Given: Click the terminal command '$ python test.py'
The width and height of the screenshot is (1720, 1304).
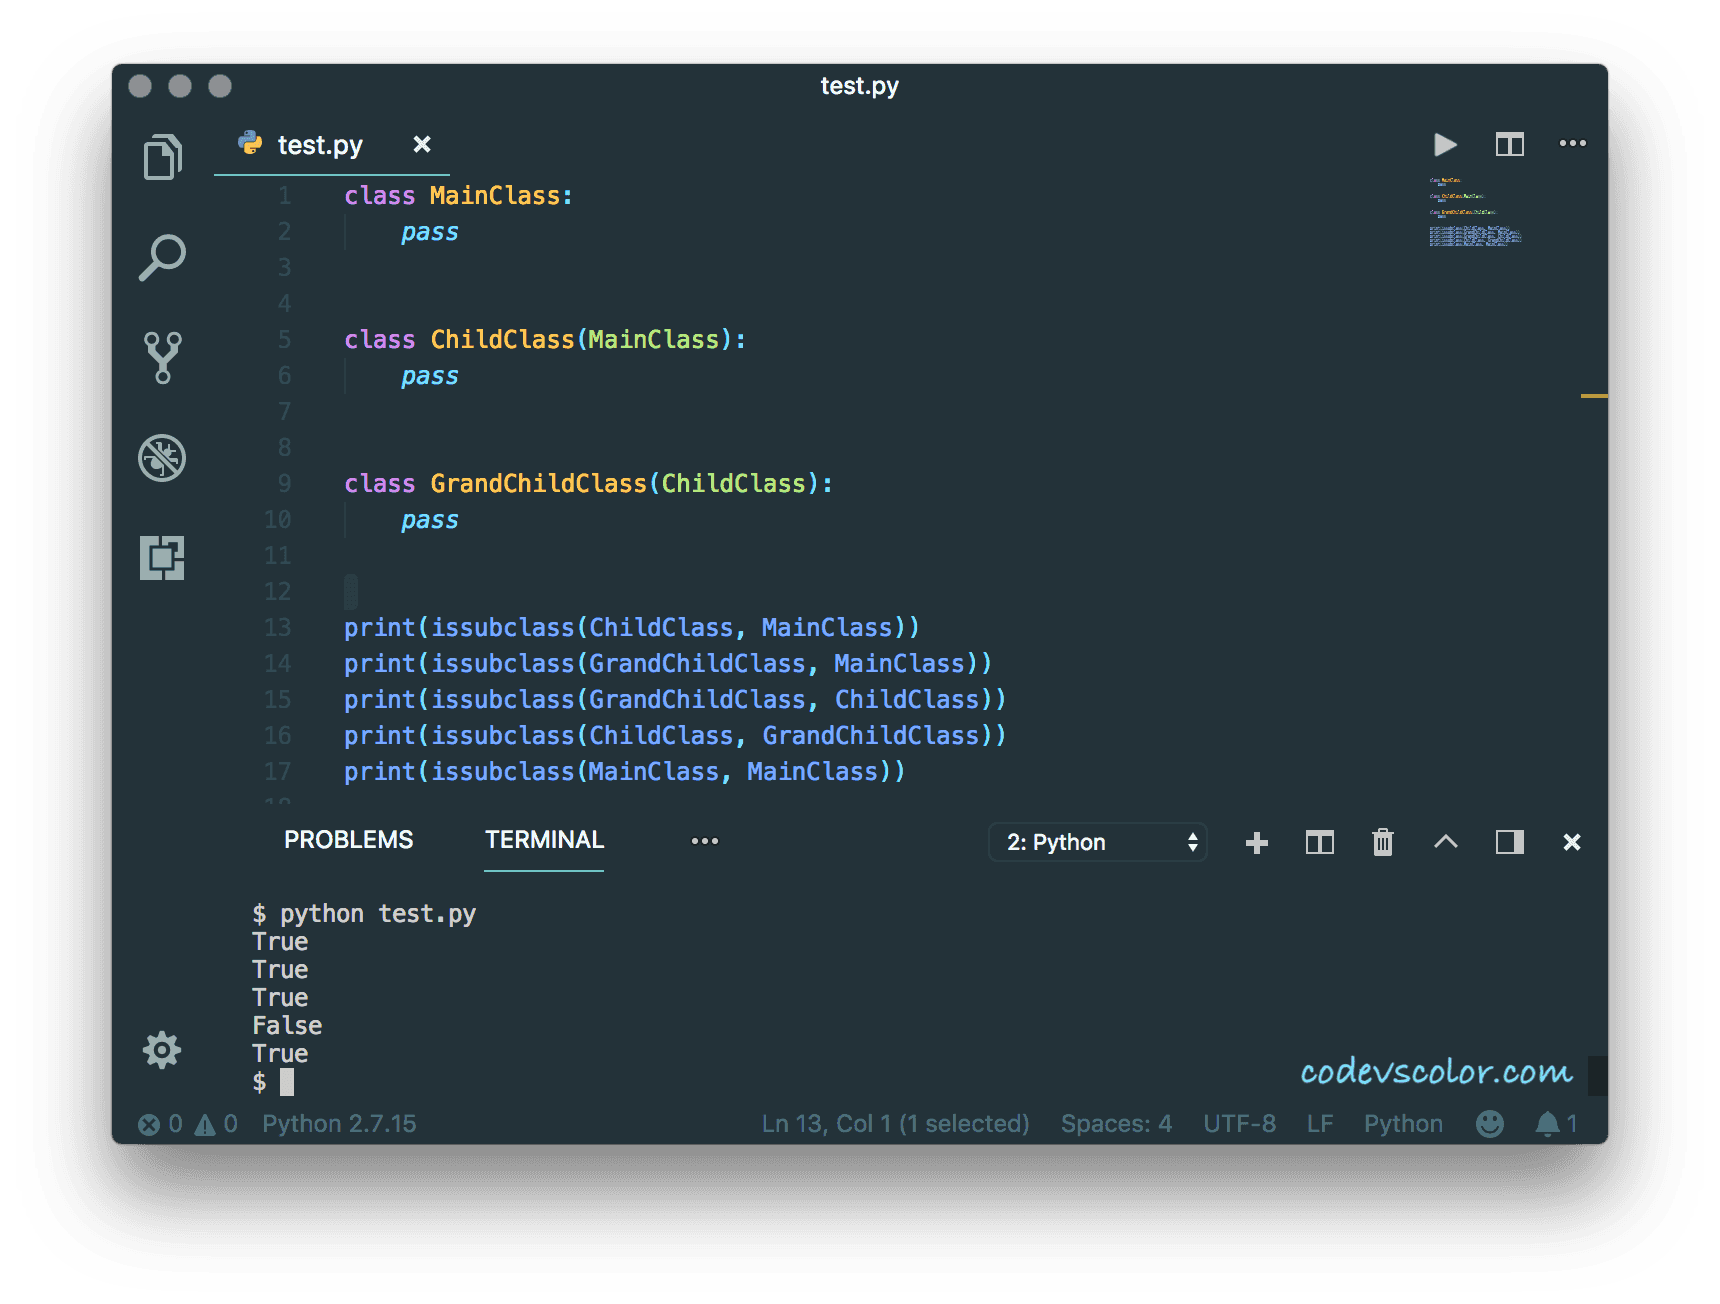Looking at the screenshot, I should pos(364,914).
